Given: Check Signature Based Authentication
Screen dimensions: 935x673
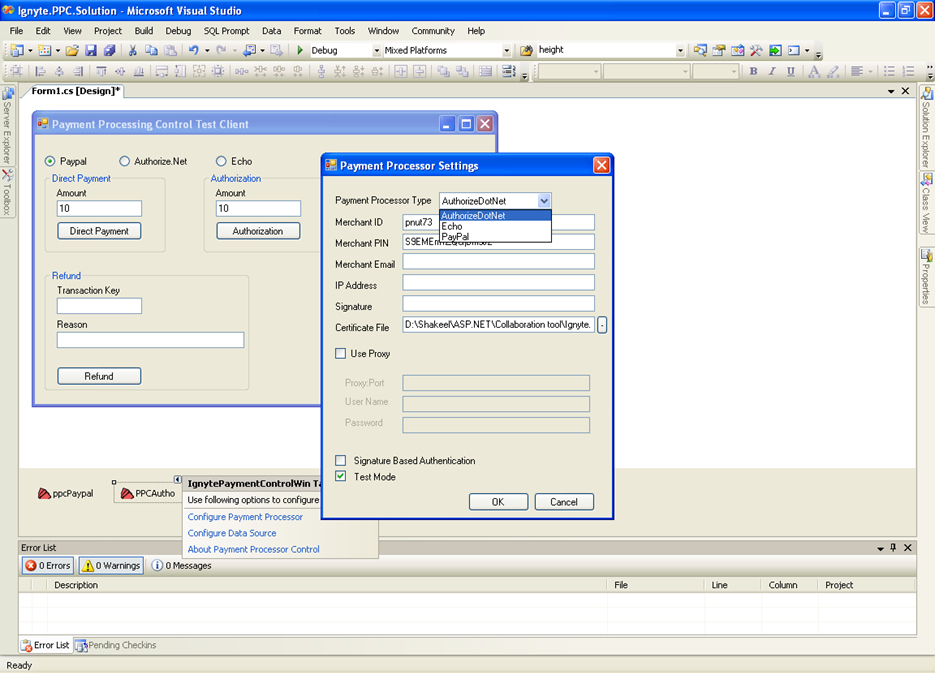Looking at the screenshot, I should coord(340,460).
